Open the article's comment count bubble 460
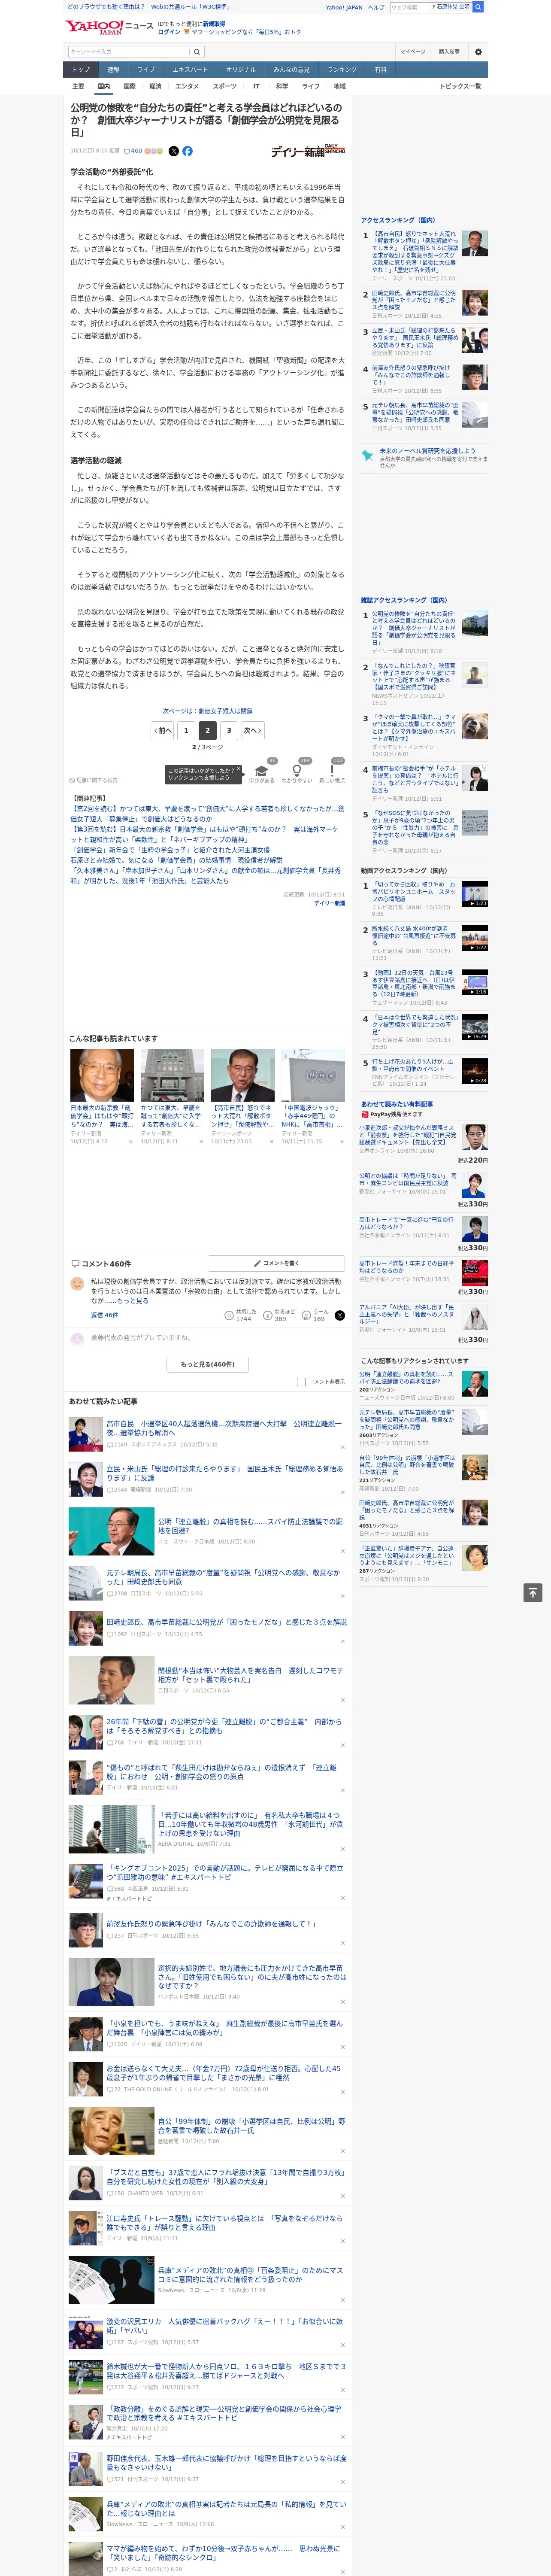This screenshot has height=2576, width=551. point(134,151)
